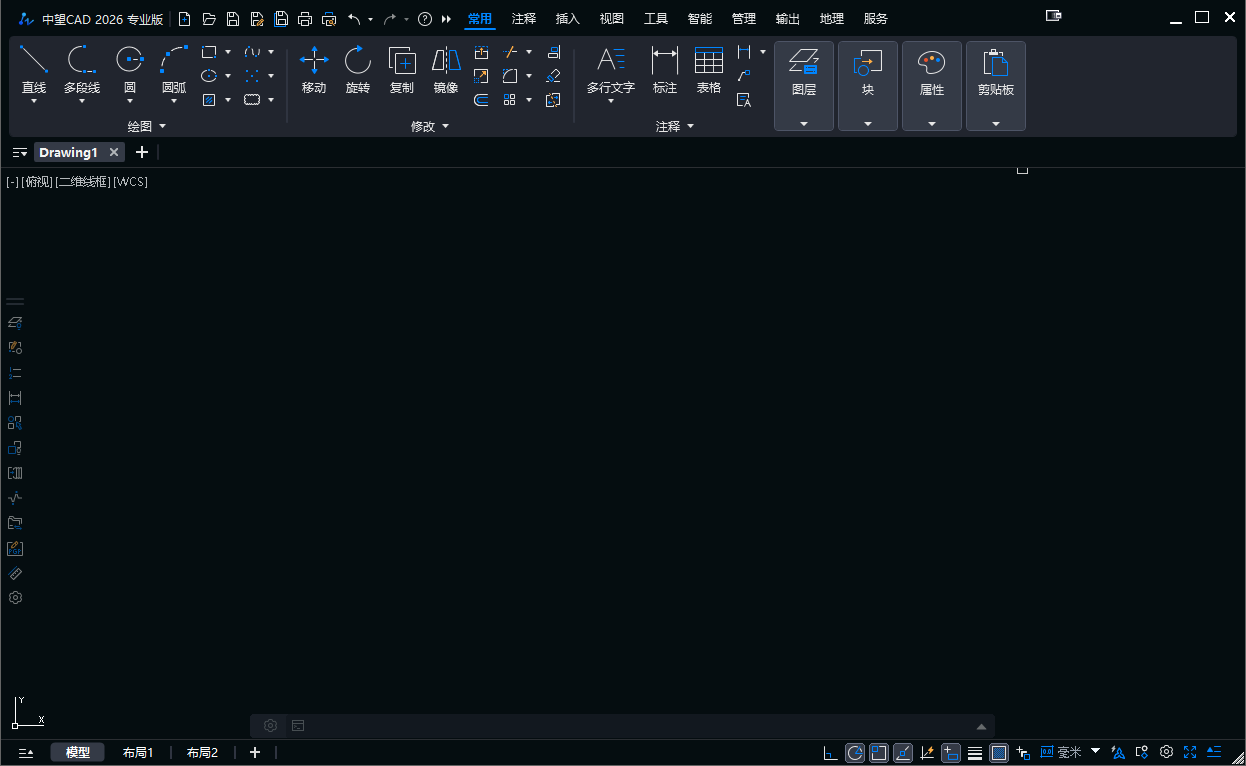1246x766 pixels.
Task: Activate the 移动 move tool
Action: (x=314, y=72)
